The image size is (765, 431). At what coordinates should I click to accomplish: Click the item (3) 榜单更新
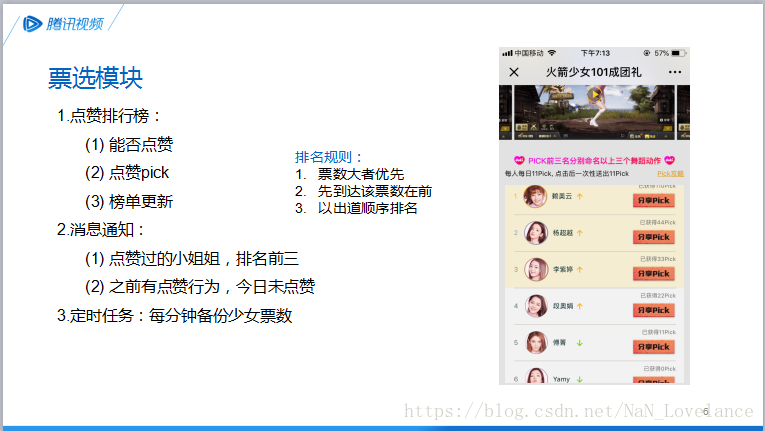click(129, 202)
